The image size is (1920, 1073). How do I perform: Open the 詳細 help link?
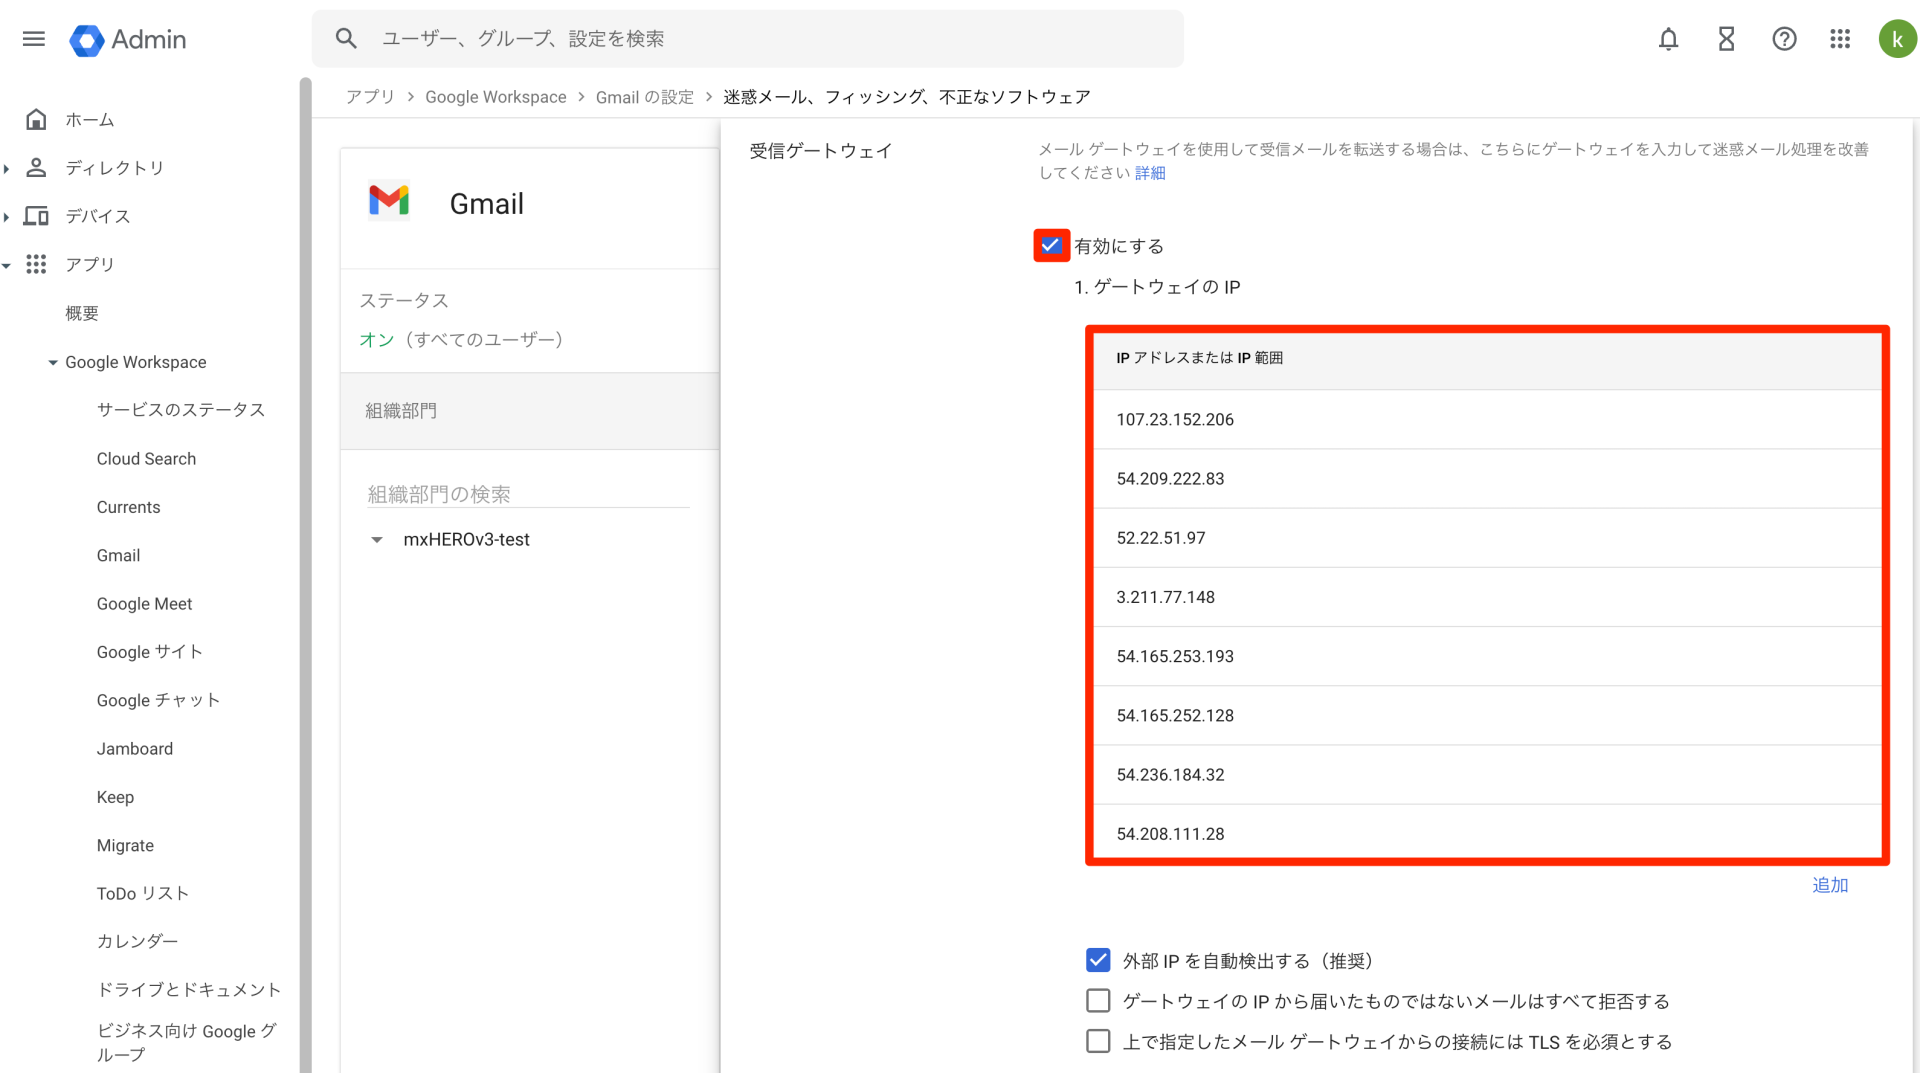[1150, 173]
